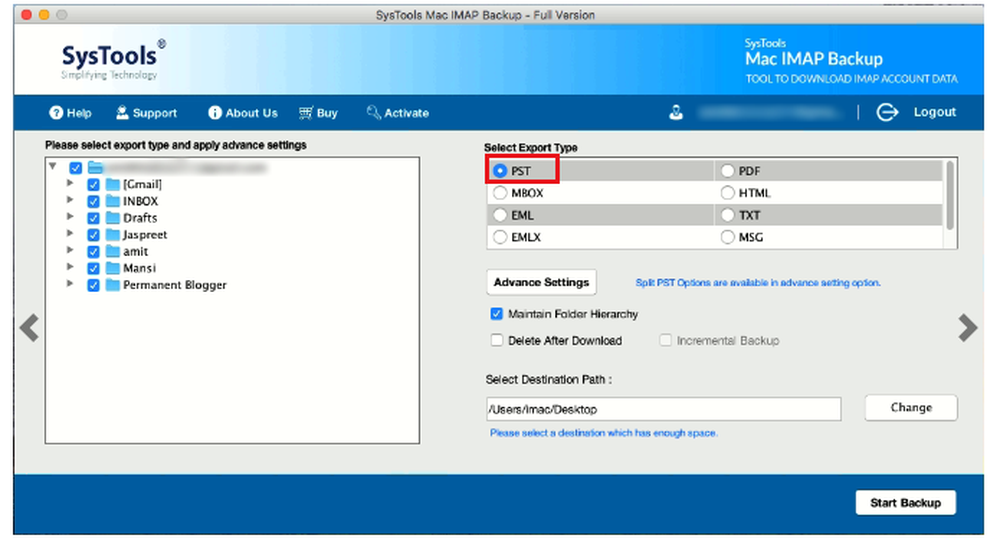Expand the Mansi folder

[70, 267]
